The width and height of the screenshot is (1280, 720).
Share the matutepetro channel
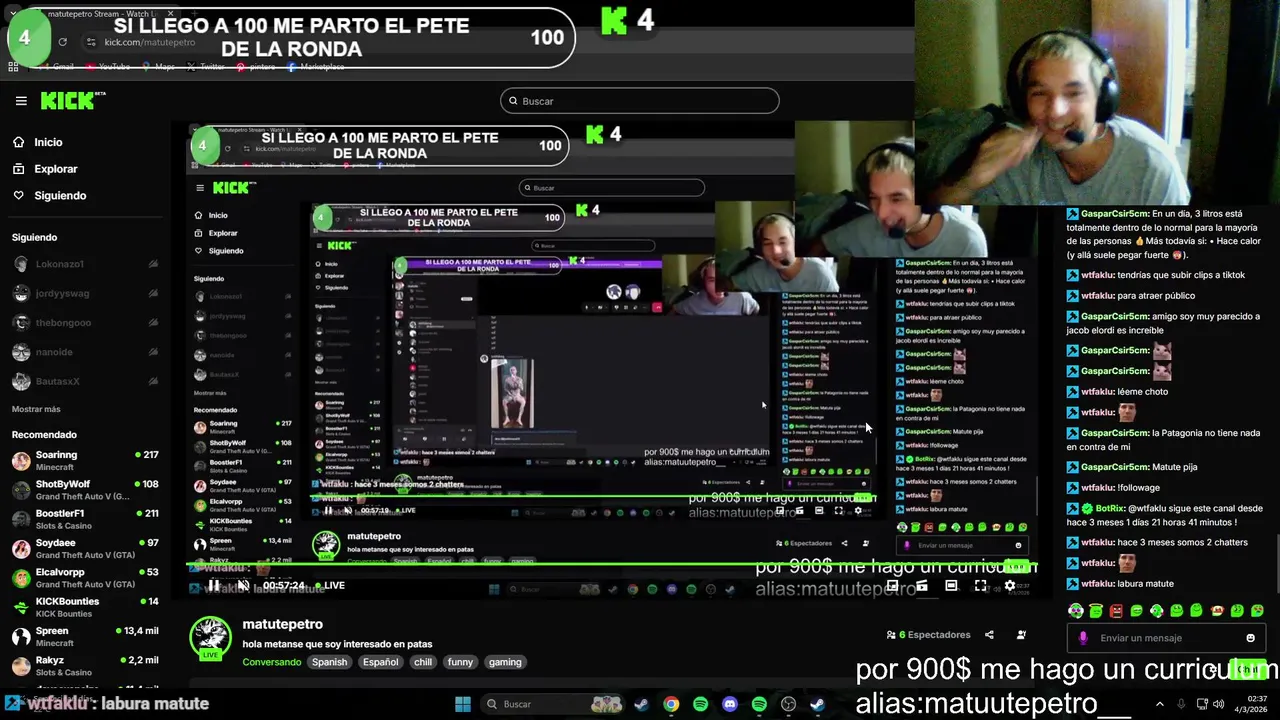point(989,635)
